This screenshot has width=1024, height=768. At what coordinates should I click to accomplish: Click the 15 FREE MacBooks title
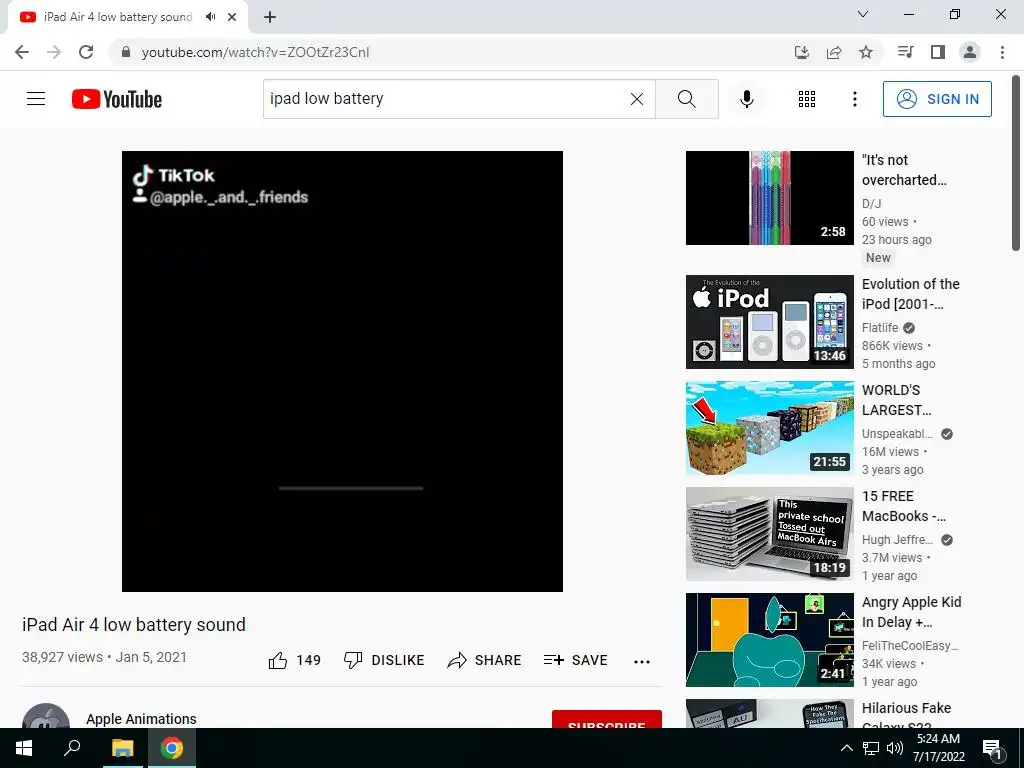click(x=904, y=506)
